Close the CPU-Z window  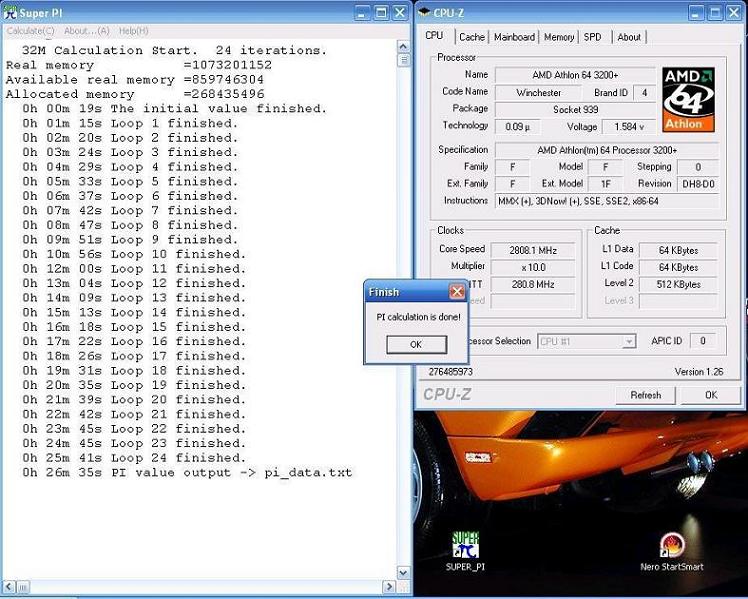pyautogui.click(x=734, y=13)
